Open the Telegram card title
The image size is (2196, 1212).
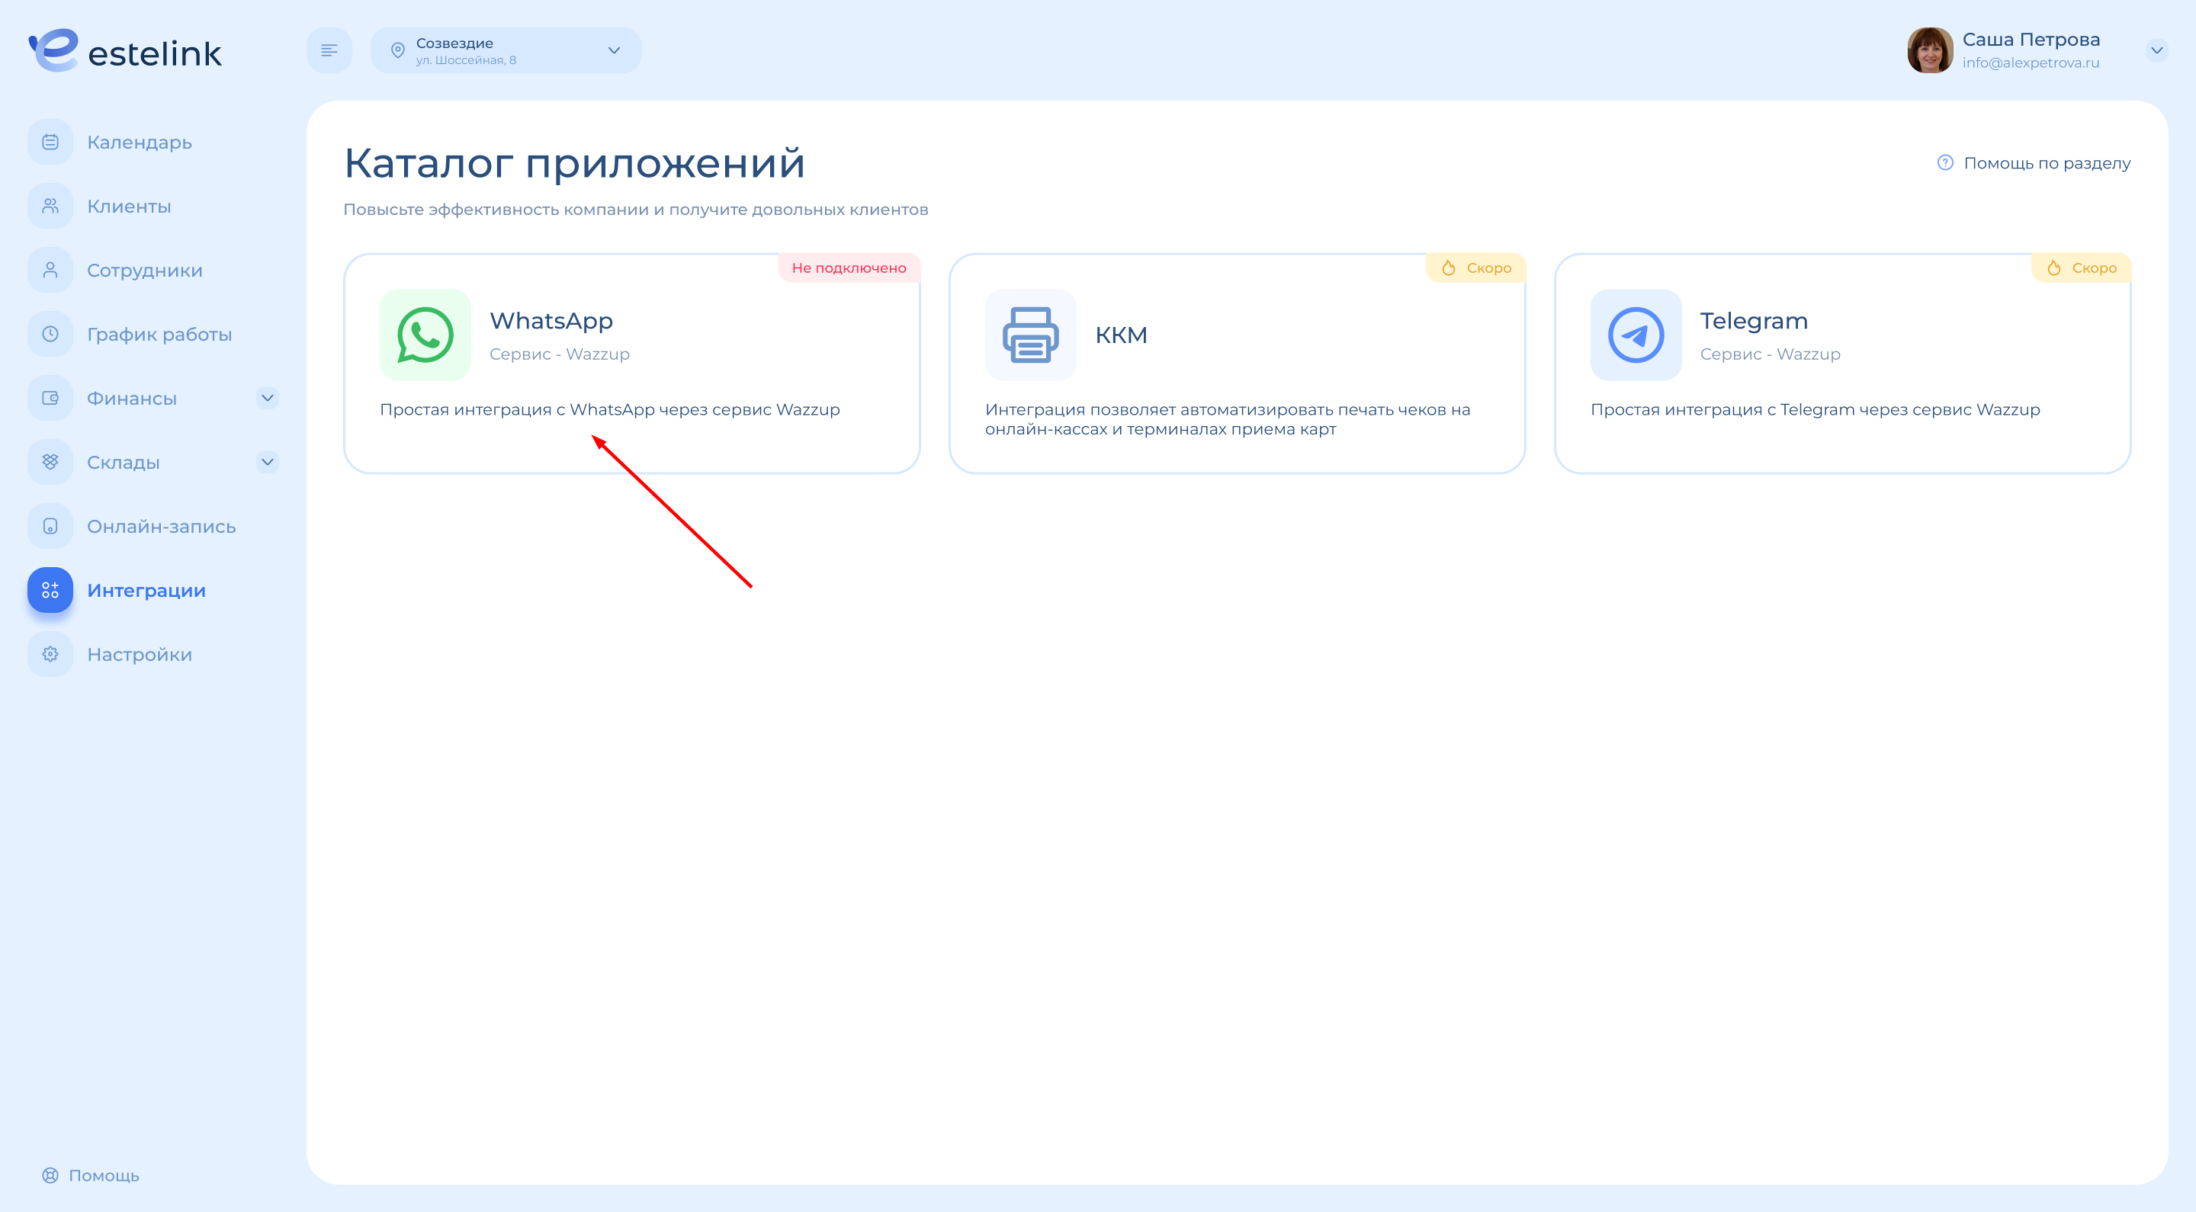click(x=1754, y=321)
